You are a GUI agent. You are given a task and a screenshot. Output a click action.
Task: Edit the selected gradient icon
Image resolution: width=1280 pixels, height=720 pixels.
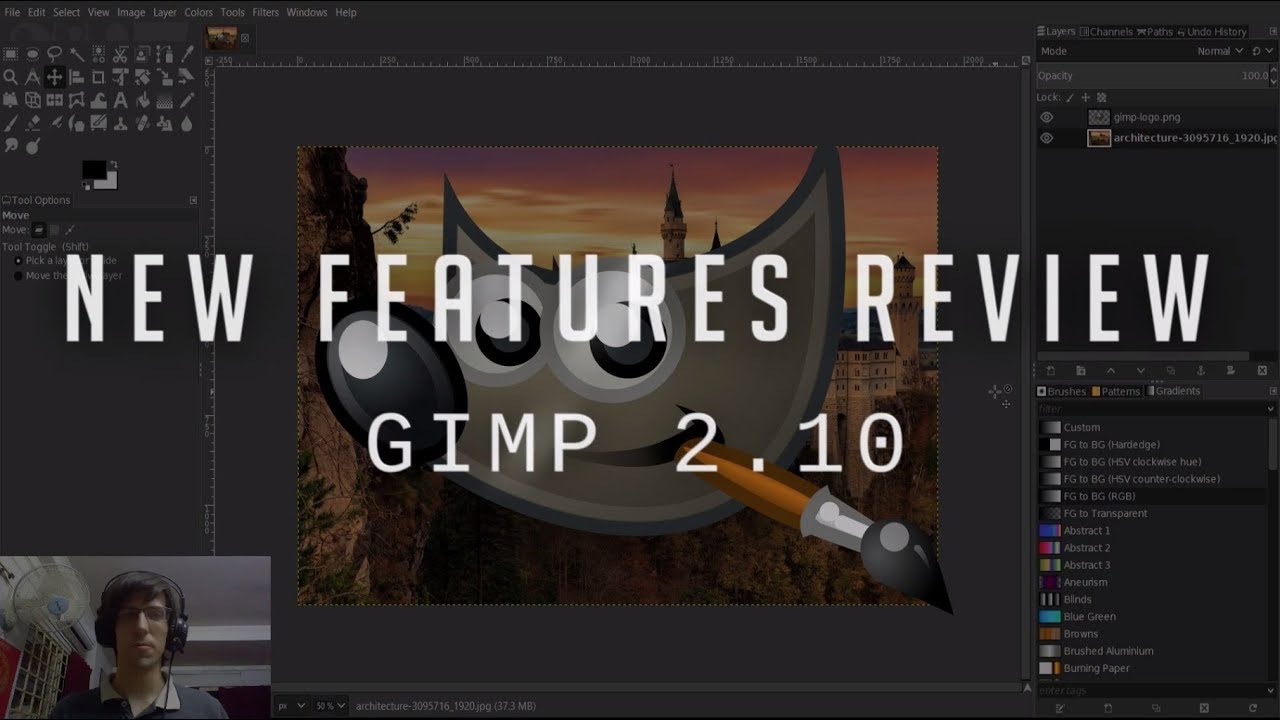pos(1060,708)
